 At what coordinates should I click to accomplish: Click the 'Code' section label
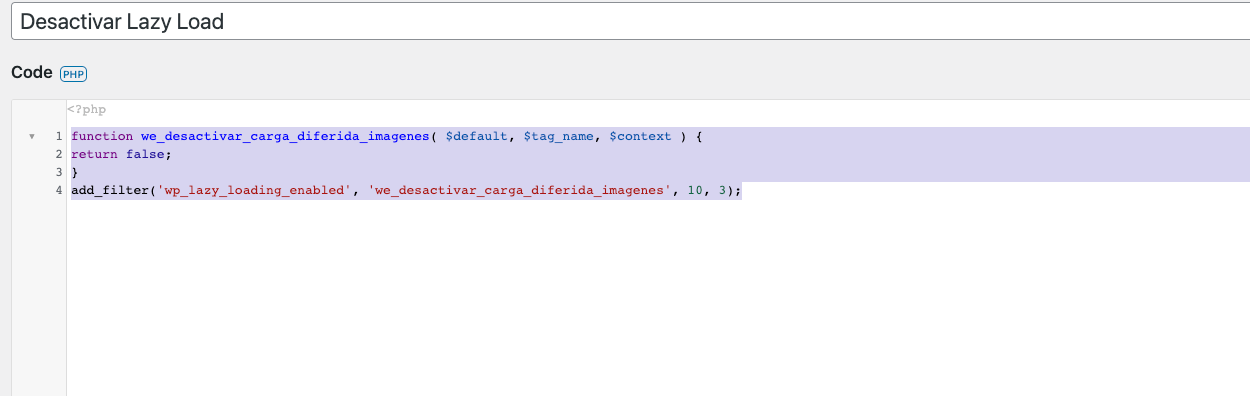tap(31, 73)
